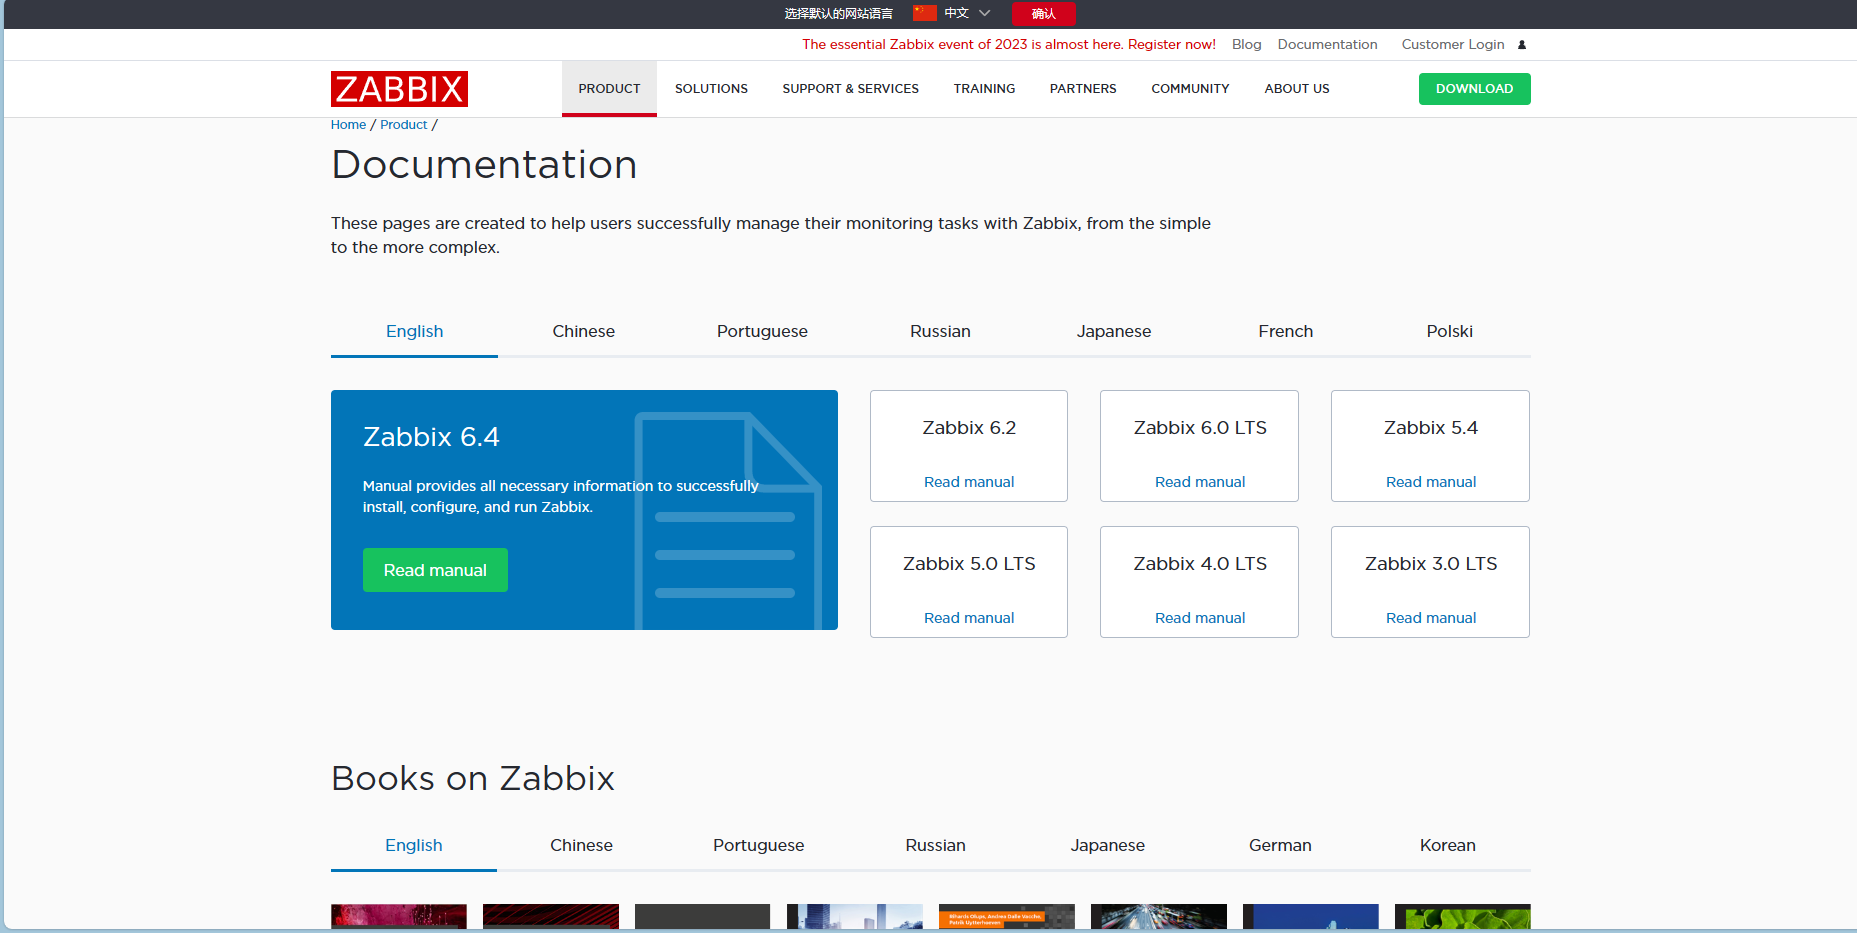Open the Customer Login link

(x=1453, y=45)
